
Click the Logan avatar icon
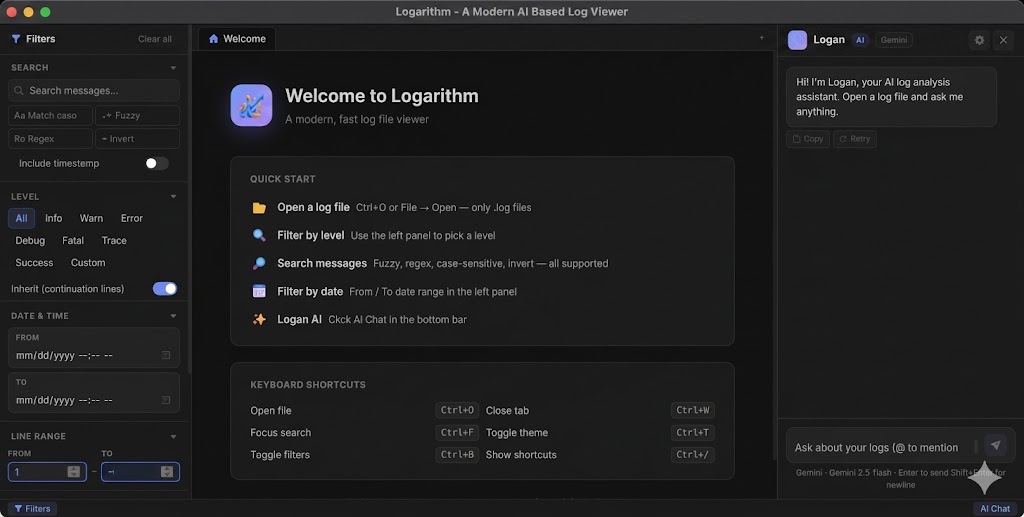(797, 40)
